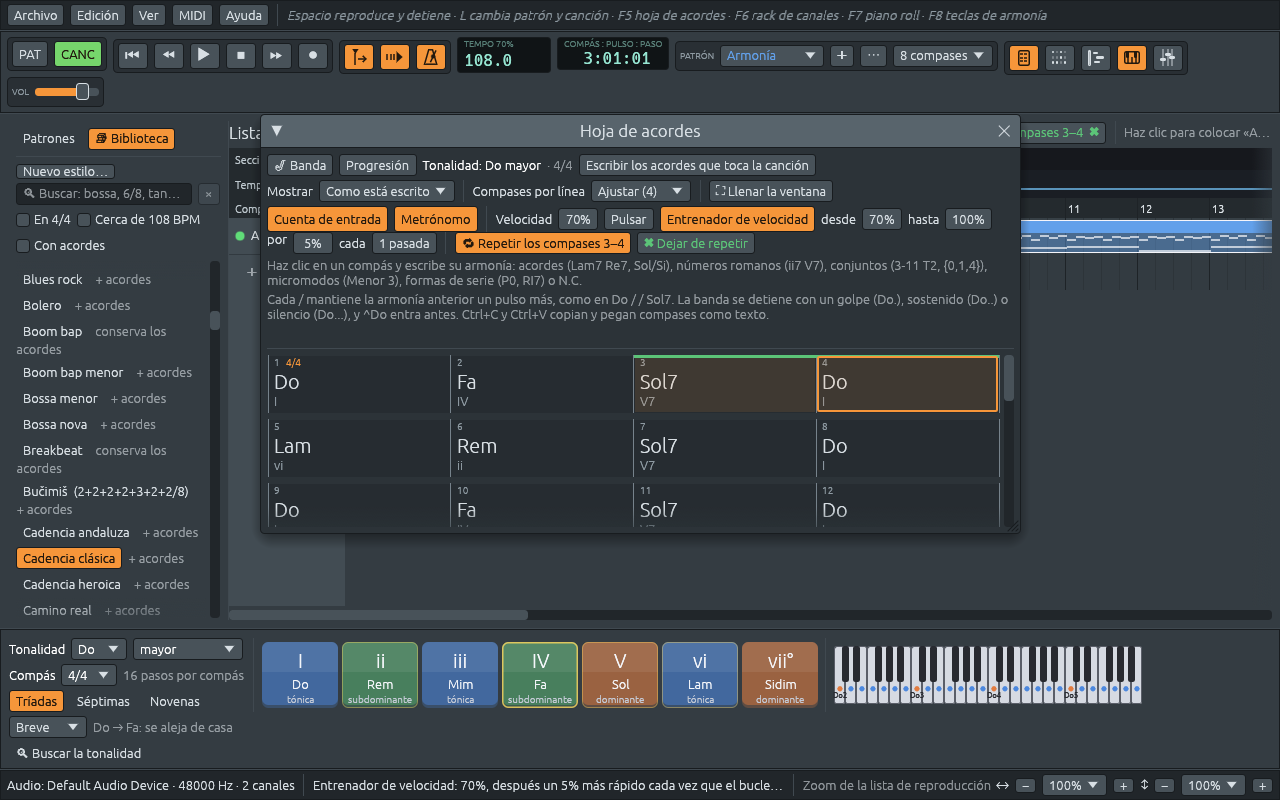Jump to the start with the skip-back transport button
The height and width of the screenshot is (800, 1280).
coord(131,56)
